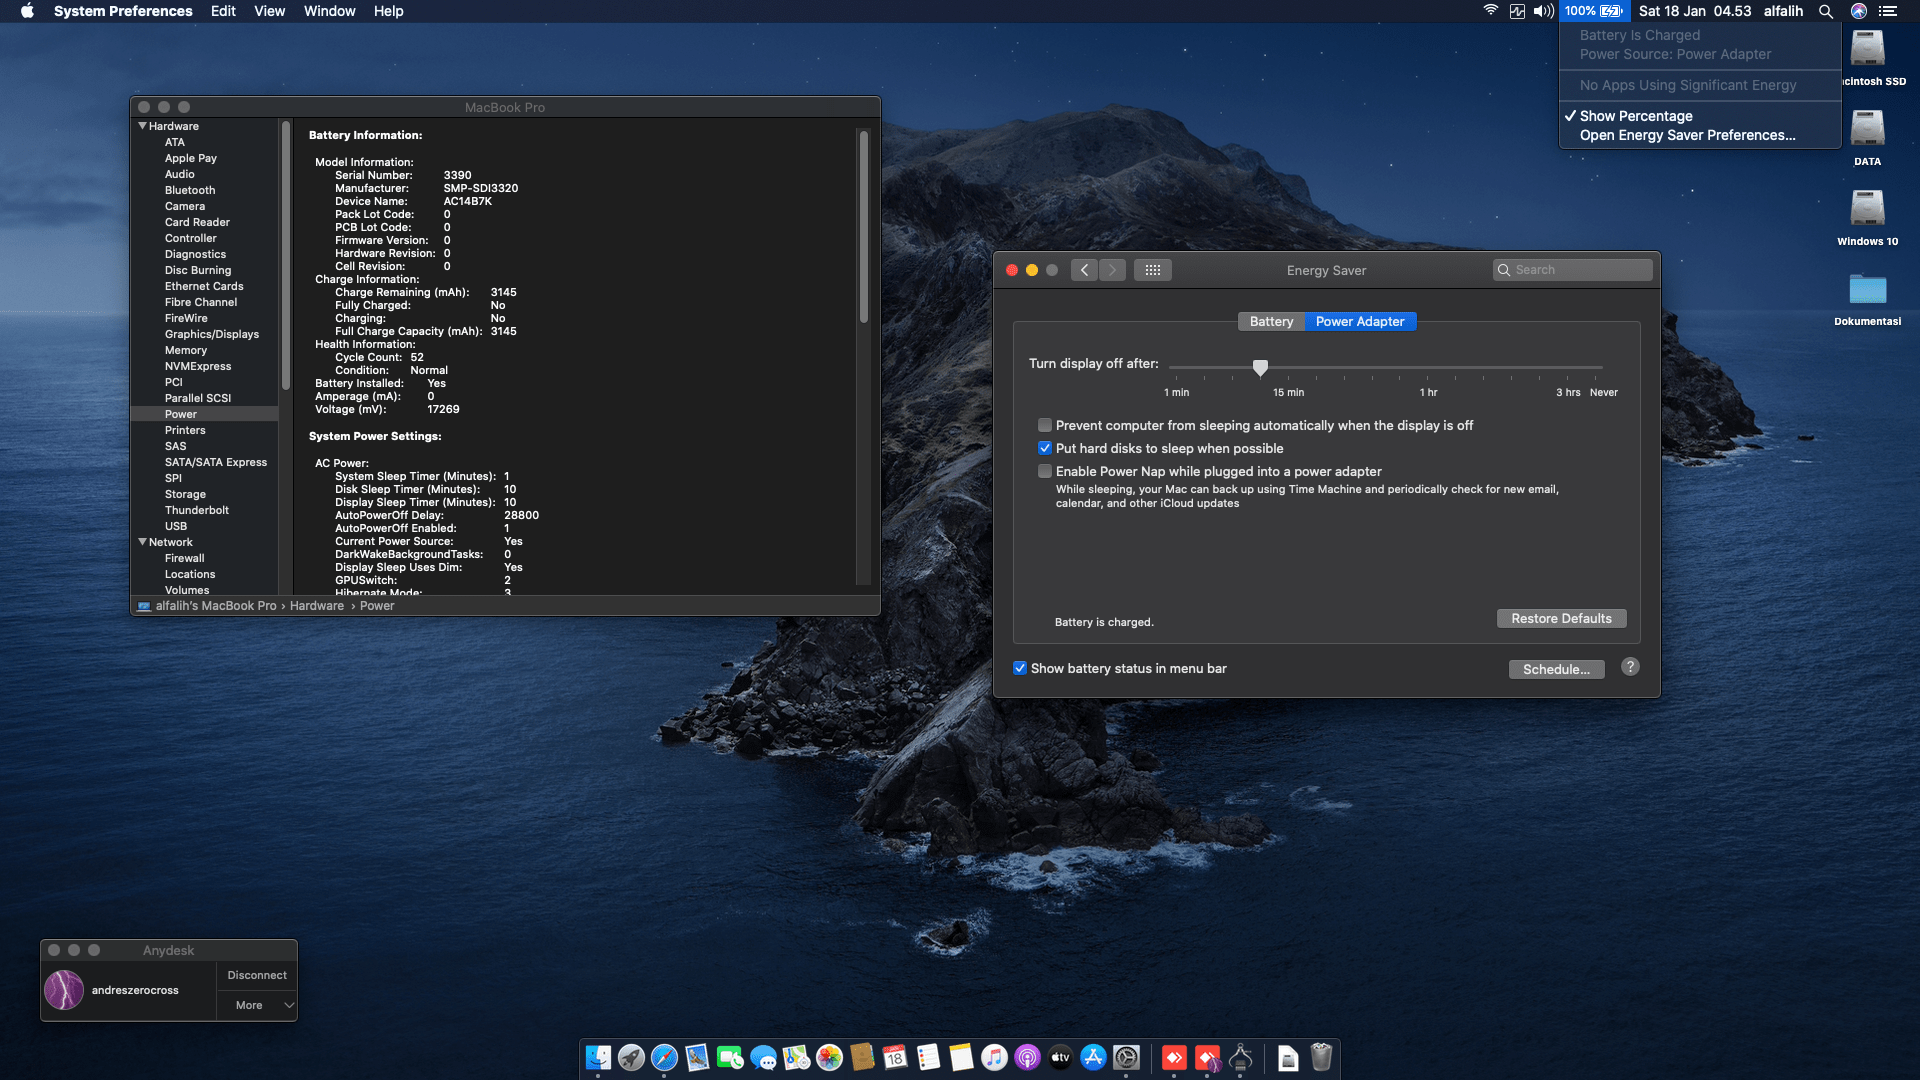Open System Preferences from the dock
The width and height of the screenshot is (1920, 1080).
(x=1126, y=1057)
